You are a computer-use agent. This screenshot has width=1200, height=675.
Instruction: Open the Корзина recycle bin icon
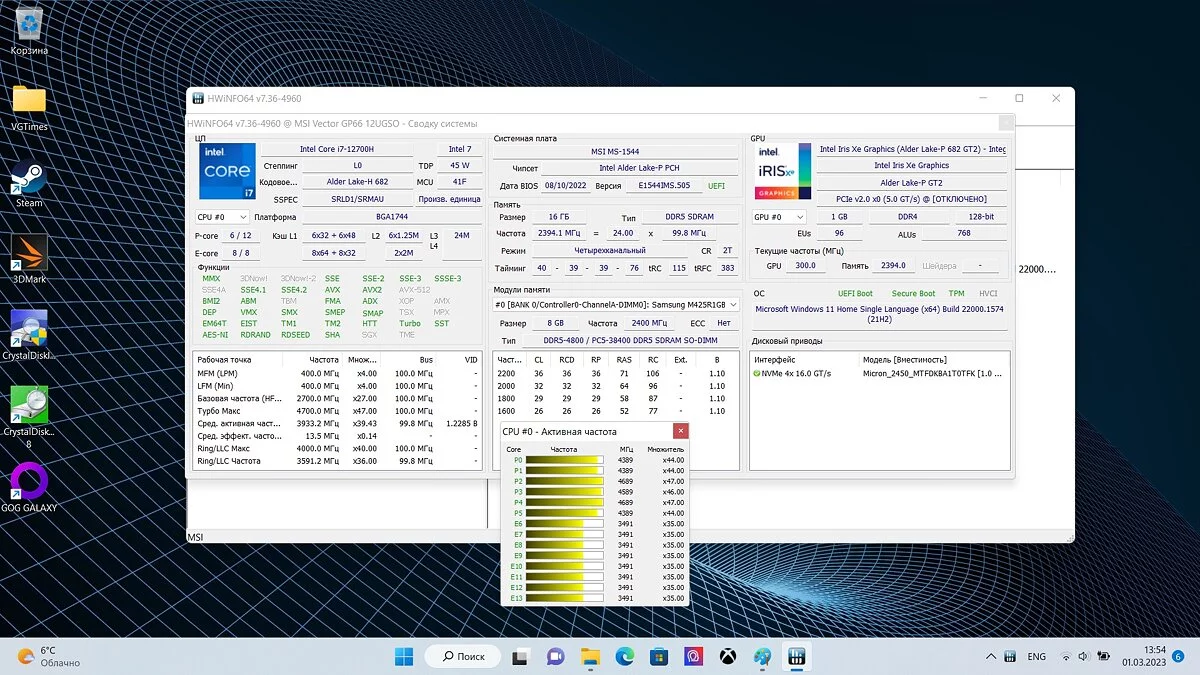tap(29, 26)
